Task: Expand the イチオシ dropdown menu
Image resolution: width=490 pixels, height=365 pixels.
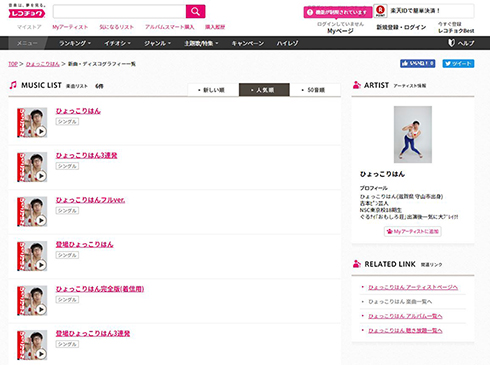Action: tap(117, 43)
